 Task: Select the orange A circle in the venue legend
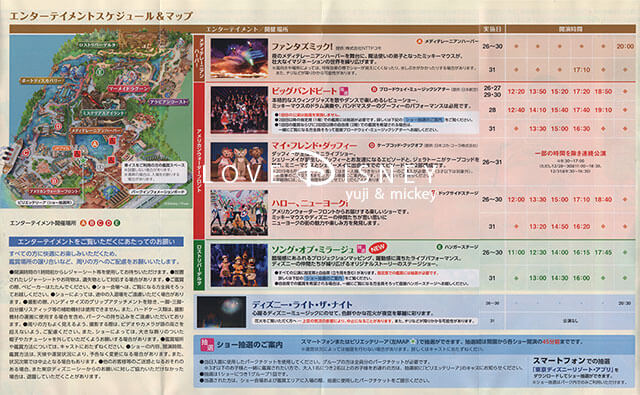[83, 223]
